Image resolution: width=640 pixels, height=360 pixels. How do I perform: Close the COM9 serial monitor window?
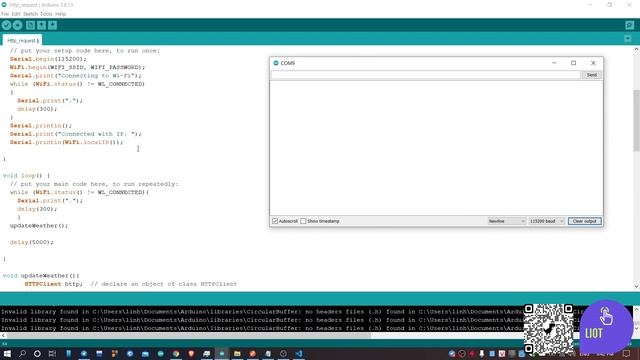pyautogui.click(x=593, y=63)
